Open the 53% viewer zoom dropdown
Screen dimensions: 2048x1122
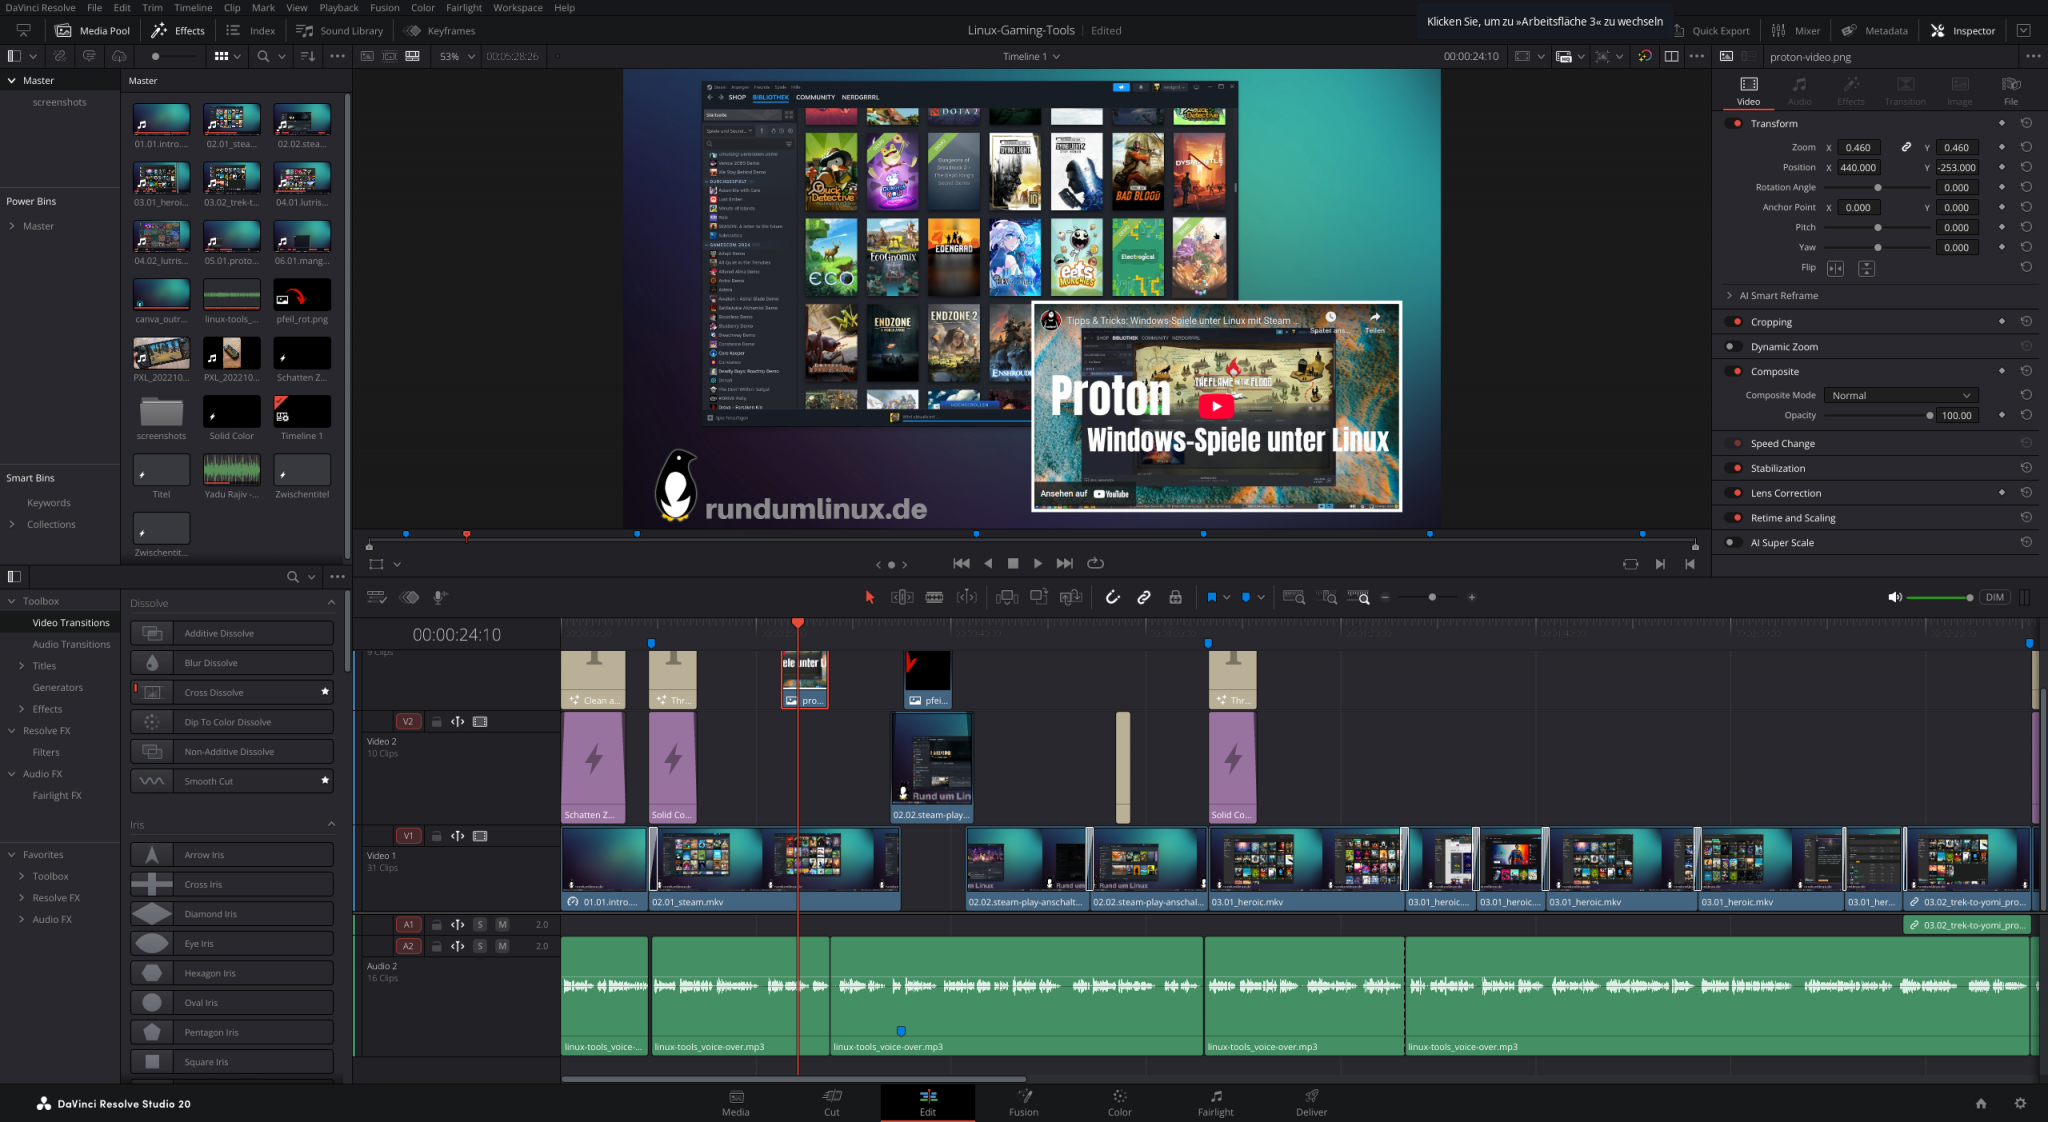click(456, 56)
